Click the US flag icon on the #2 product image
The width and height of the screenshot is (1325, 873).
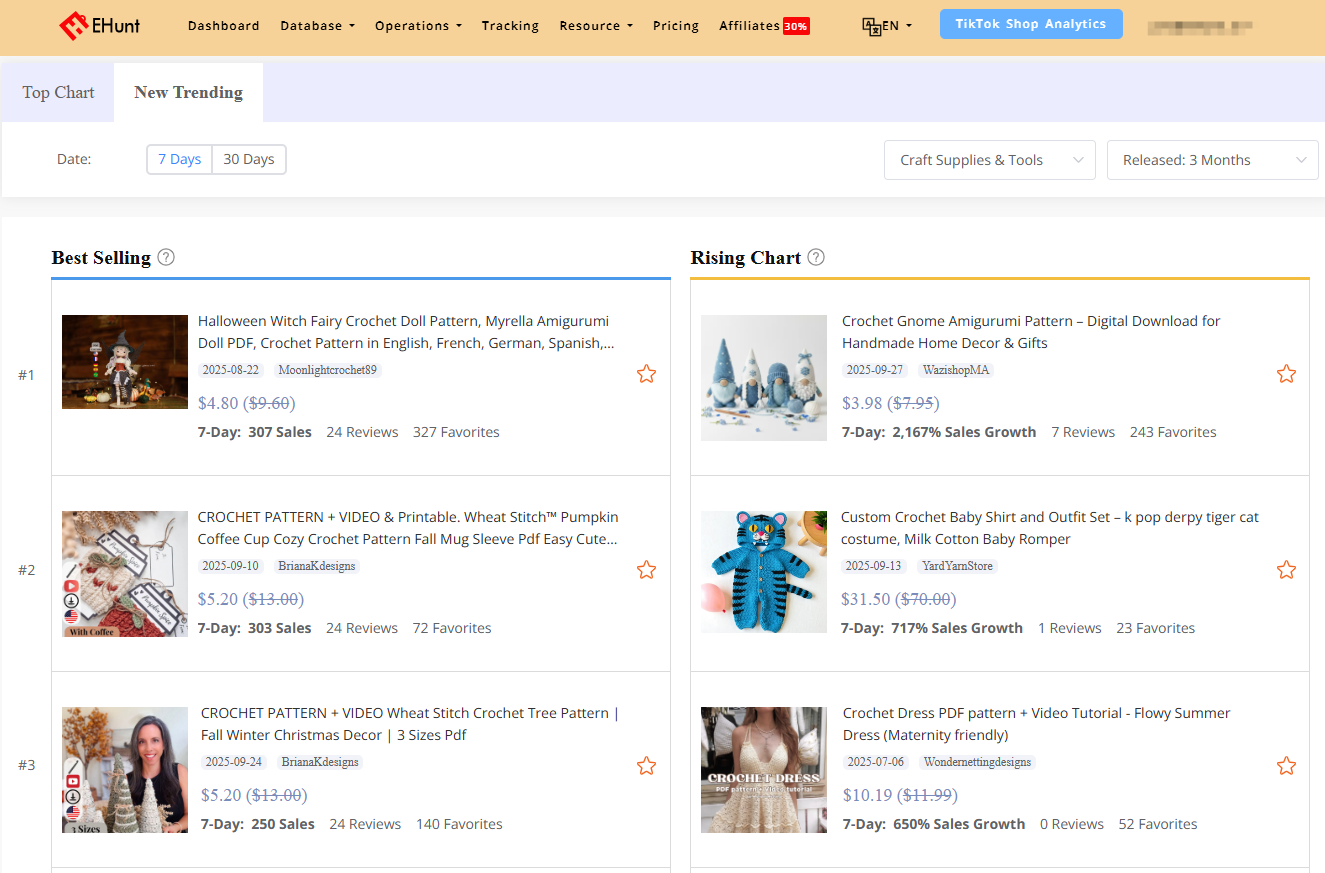[72, 614]
